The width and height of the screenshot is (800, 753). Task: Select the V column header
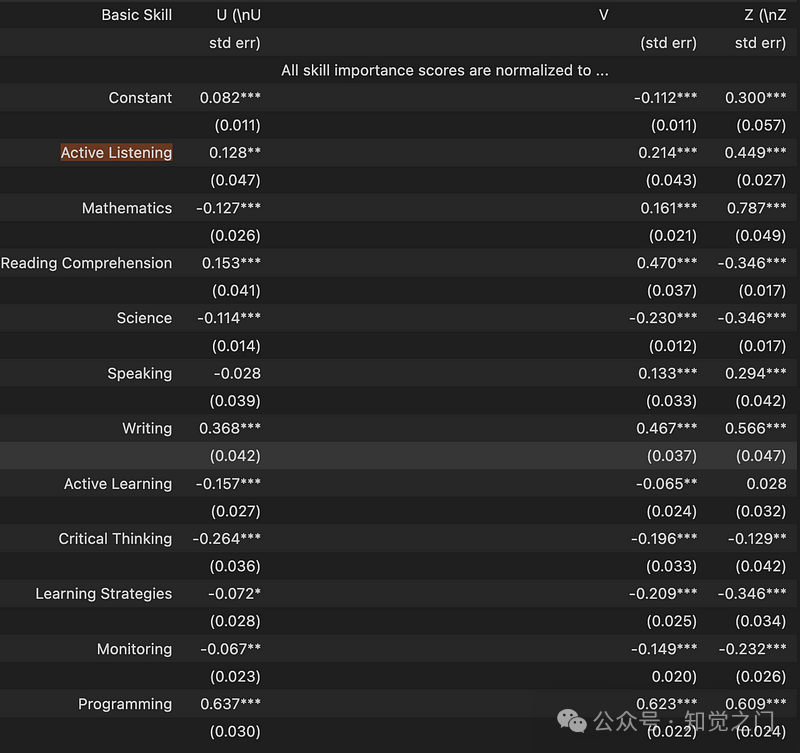coord(603,15)
